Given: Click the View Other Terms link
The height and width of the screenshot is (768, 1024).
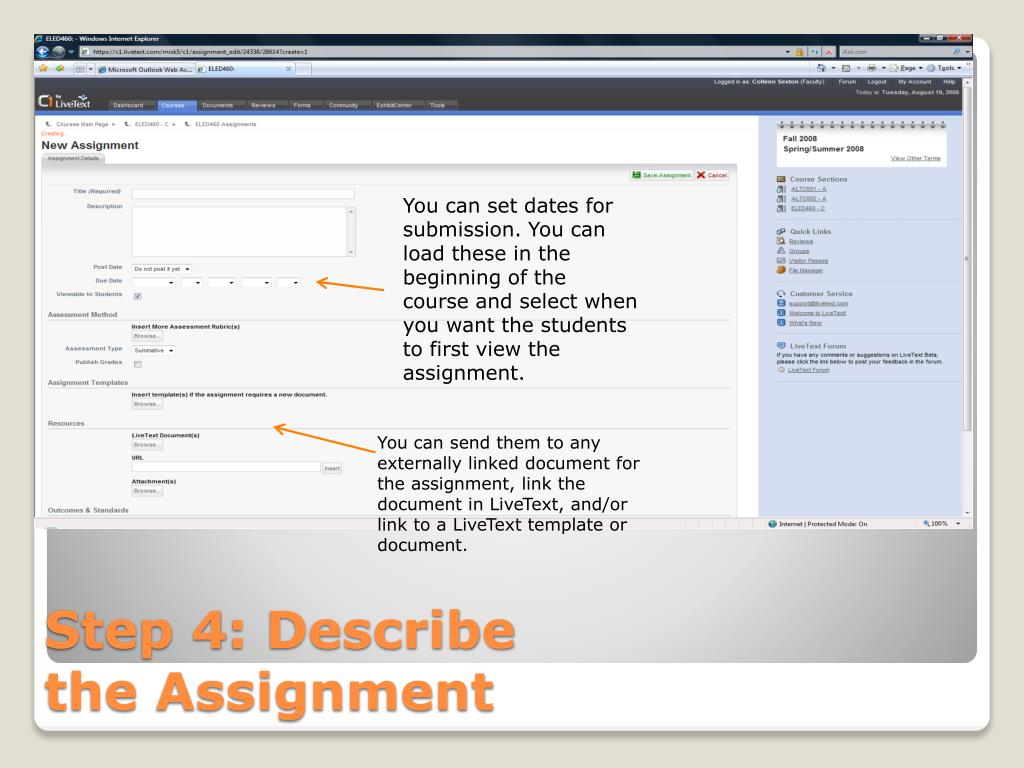Looking at the screenshot, I should 916,159.
